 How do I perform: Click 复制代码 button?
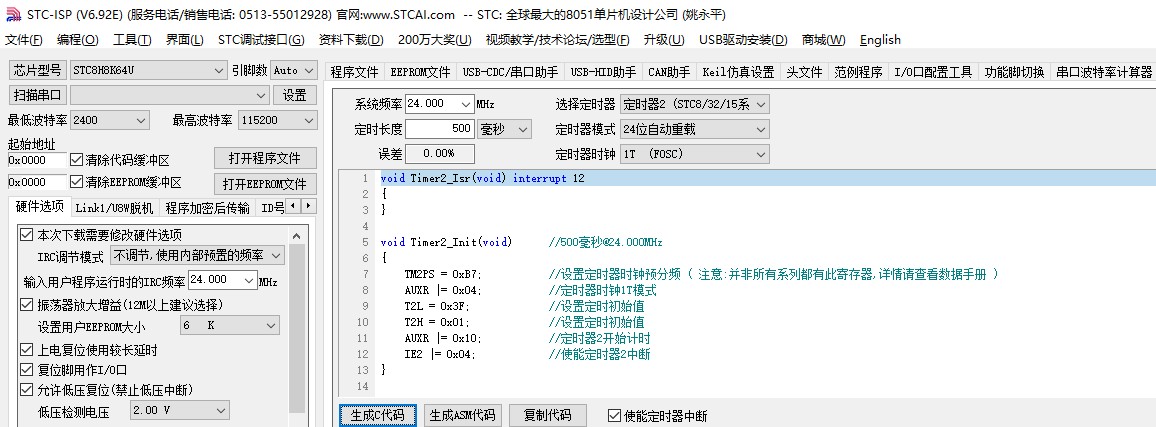pyautogui.click(x=548, y=415)
